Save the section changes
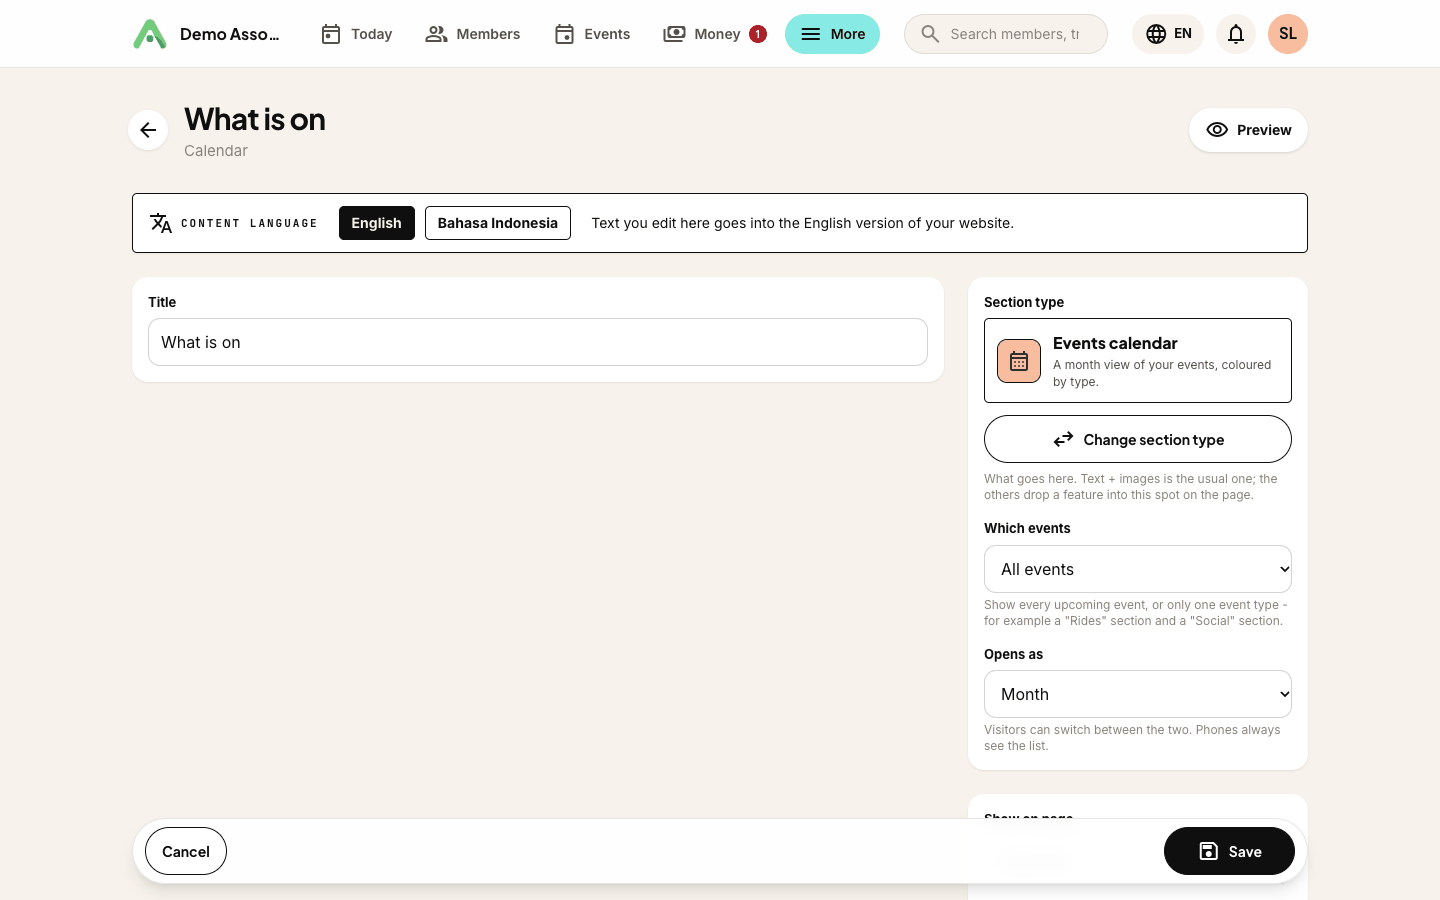Image resolution: width=1440 pixels, height=900 pixels. coord(1229,851)
